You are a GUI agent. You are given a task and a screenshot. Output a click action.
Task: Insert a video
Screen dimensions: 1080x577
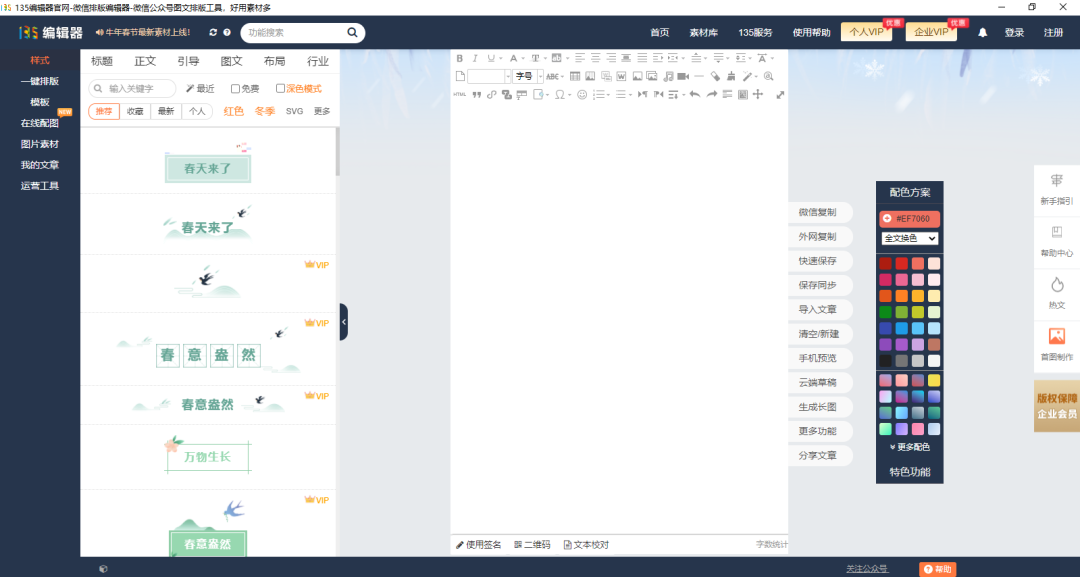683,76
